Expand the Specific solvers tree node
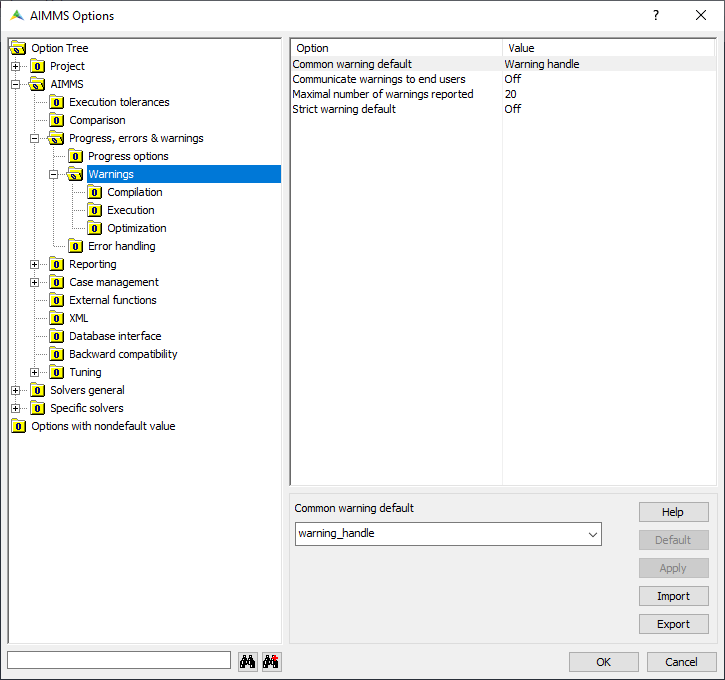 pos(16,409)
